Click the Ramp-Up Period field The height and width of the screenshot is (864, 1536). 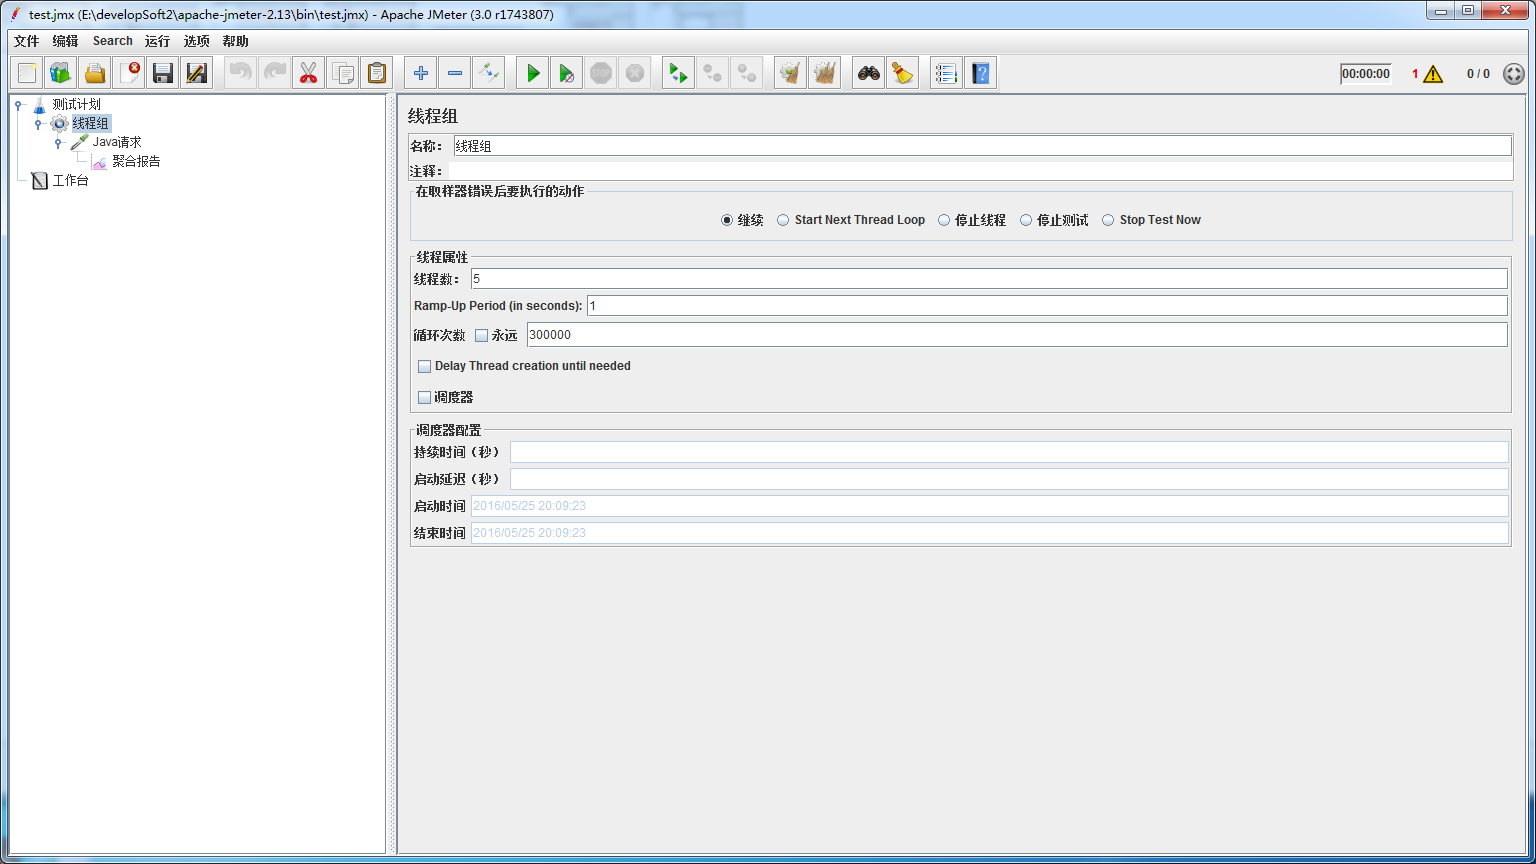[x=1047, y=305]
